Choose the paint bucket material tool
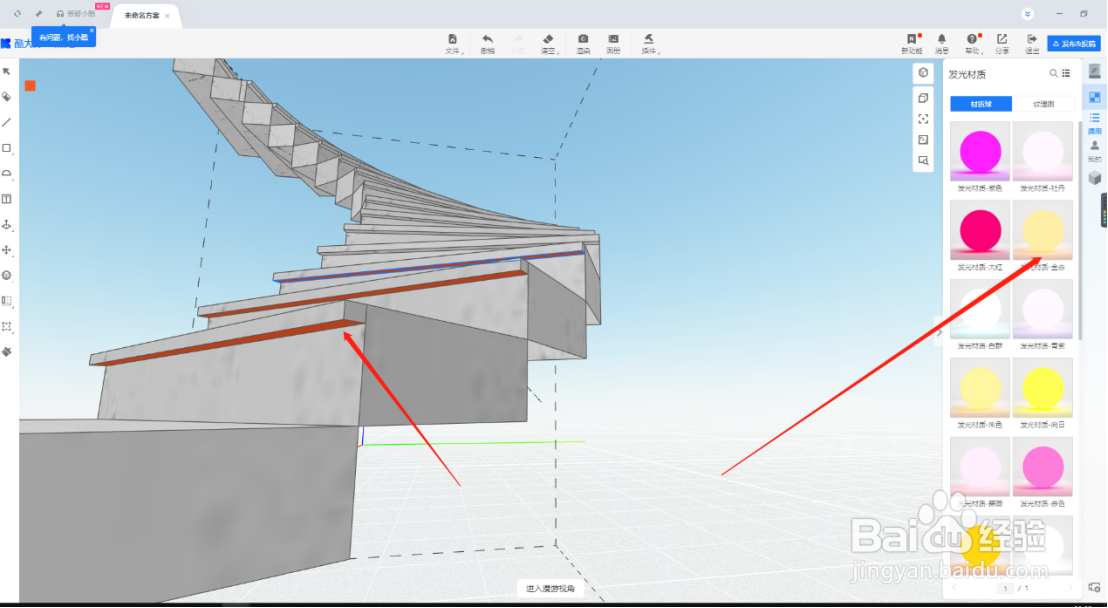 7,97
